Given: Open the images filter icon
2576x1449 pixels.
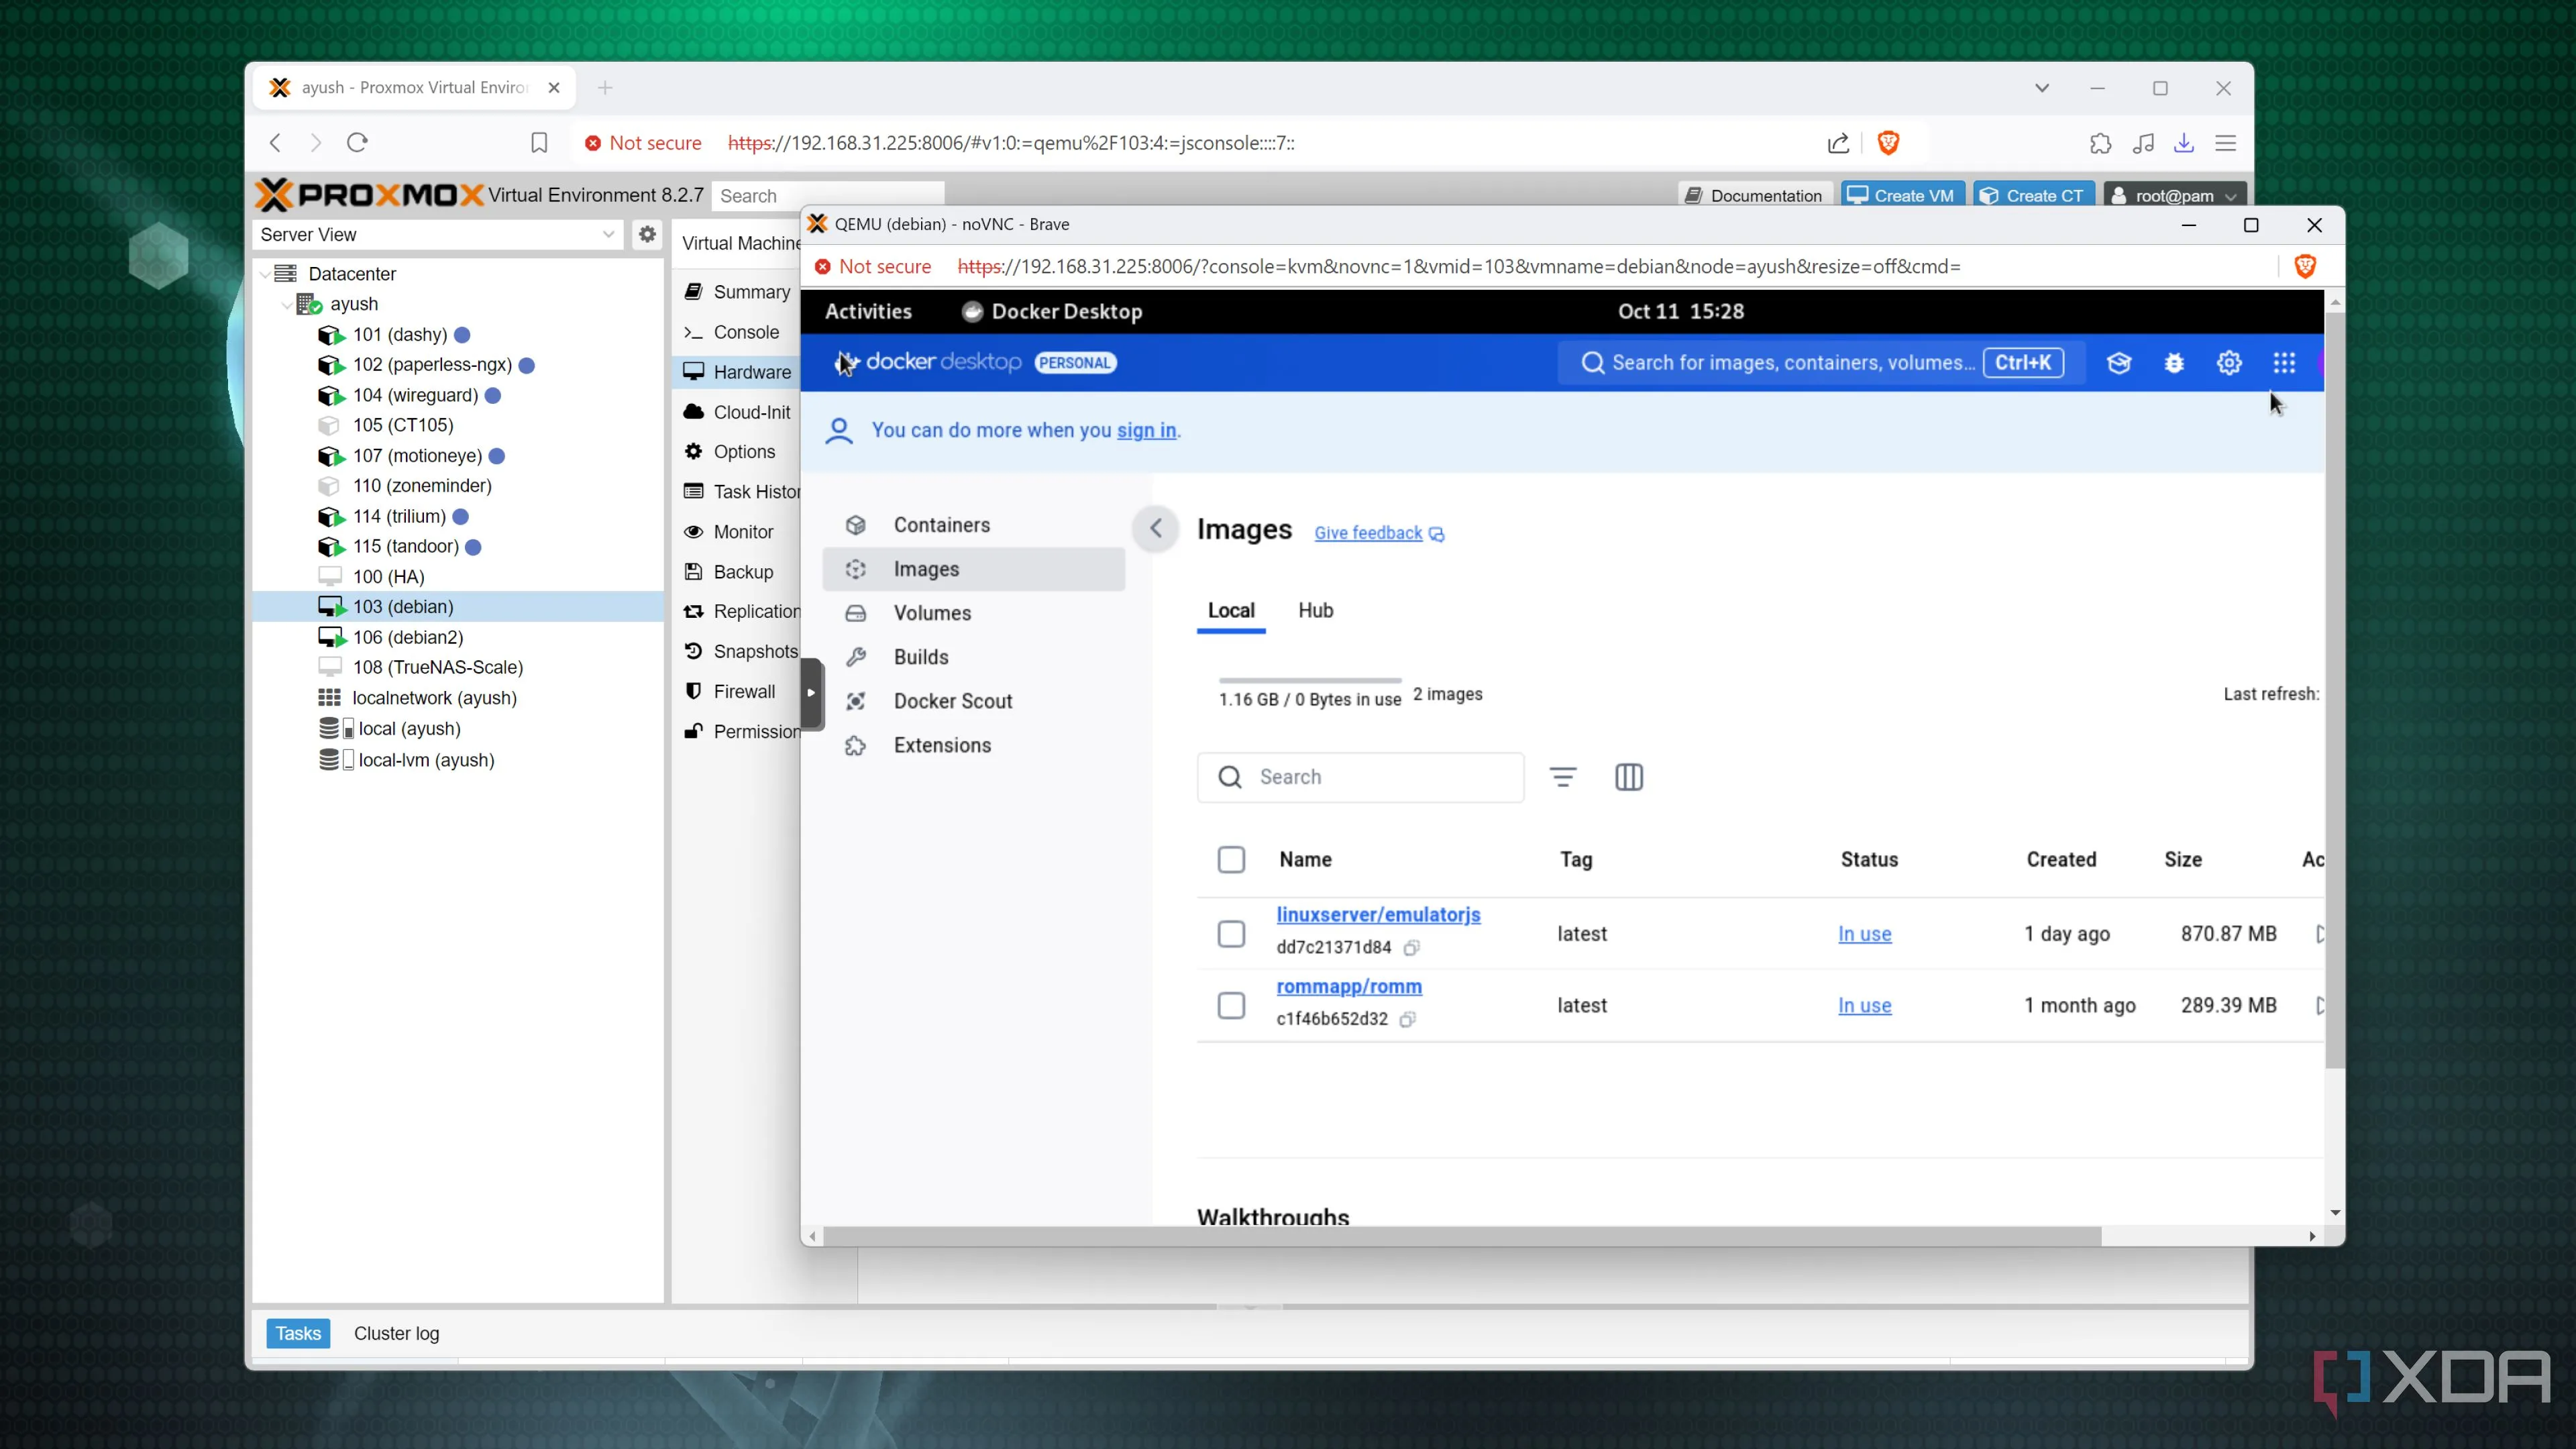Looking at the screenshot, I should click(x=1563, y=777).
